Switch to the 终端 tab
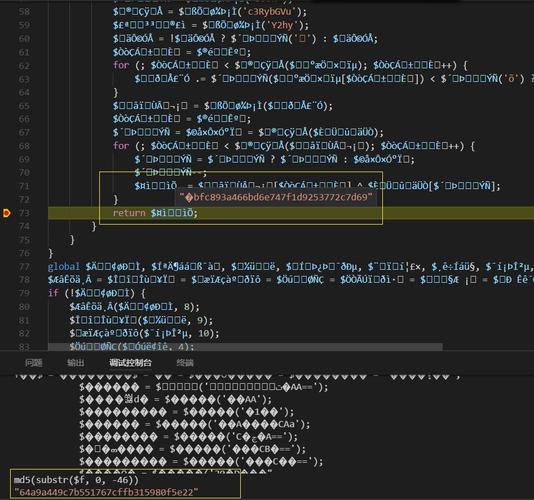534x500 pixels. click(185, 363)
